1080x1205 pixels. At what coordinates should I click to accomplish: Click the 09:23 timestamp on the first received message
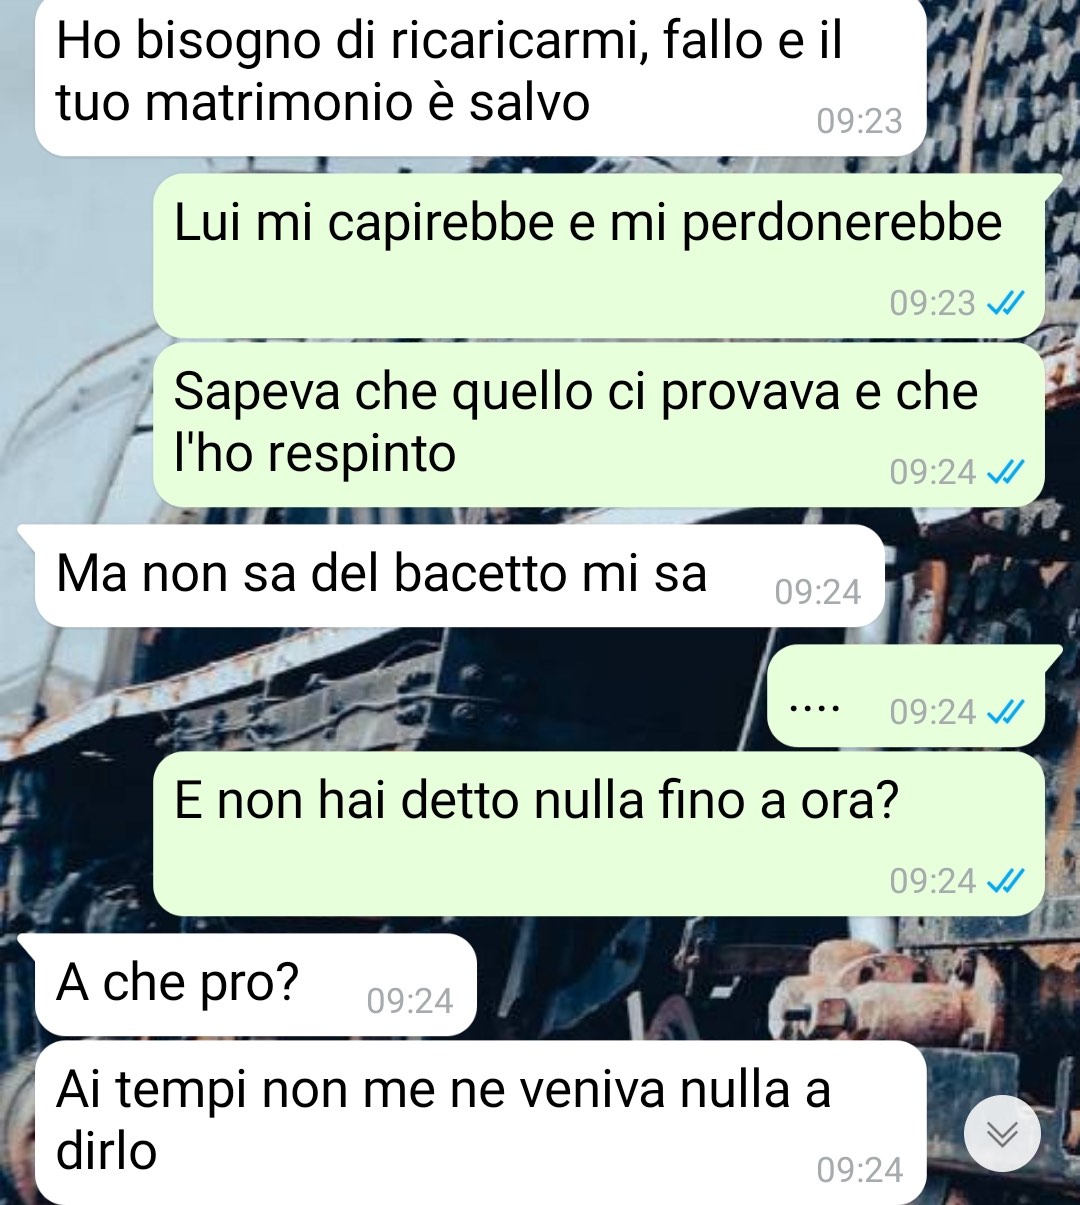coord(859,122)
